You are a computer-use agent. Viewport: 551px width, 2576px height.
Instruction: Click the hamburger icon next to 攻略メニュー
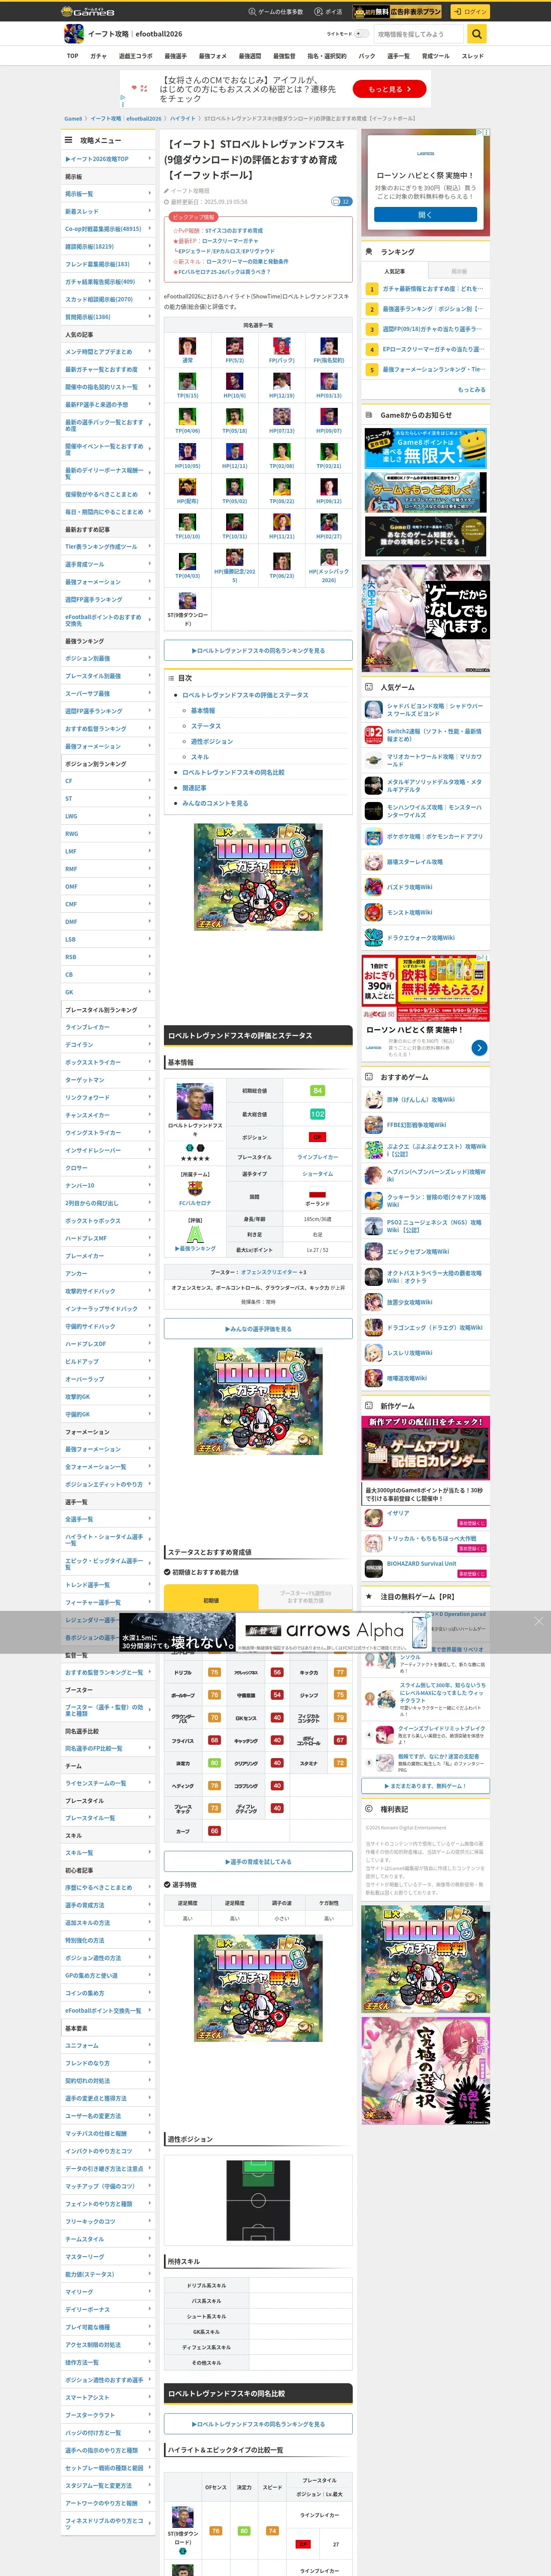69,140
